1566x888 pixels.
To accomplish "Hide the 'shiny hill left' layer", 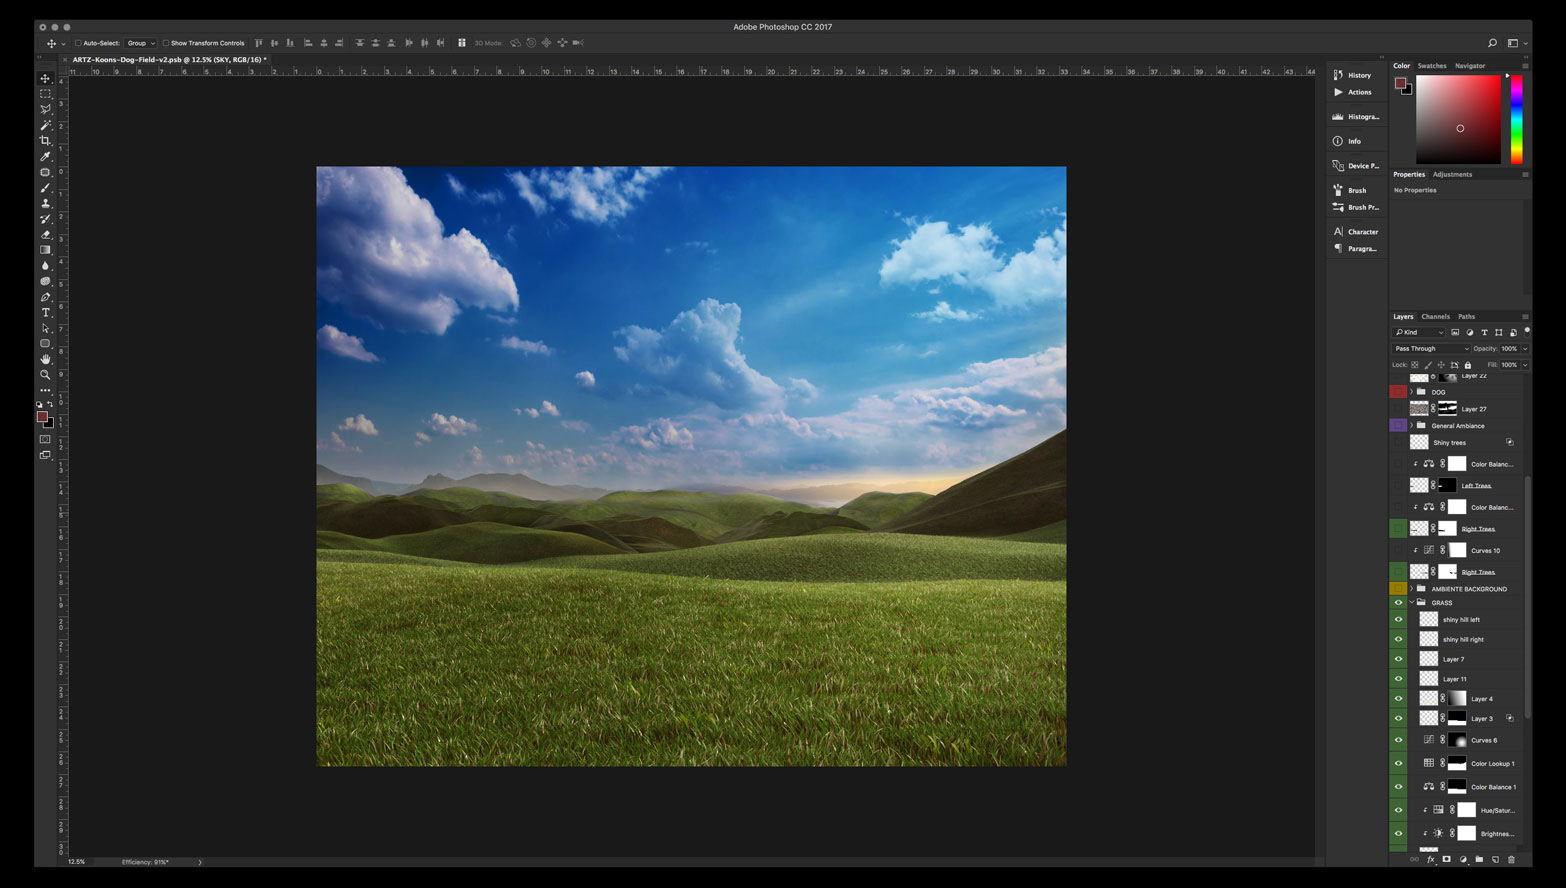I will pyautogui.click(x=1398, y=619).
